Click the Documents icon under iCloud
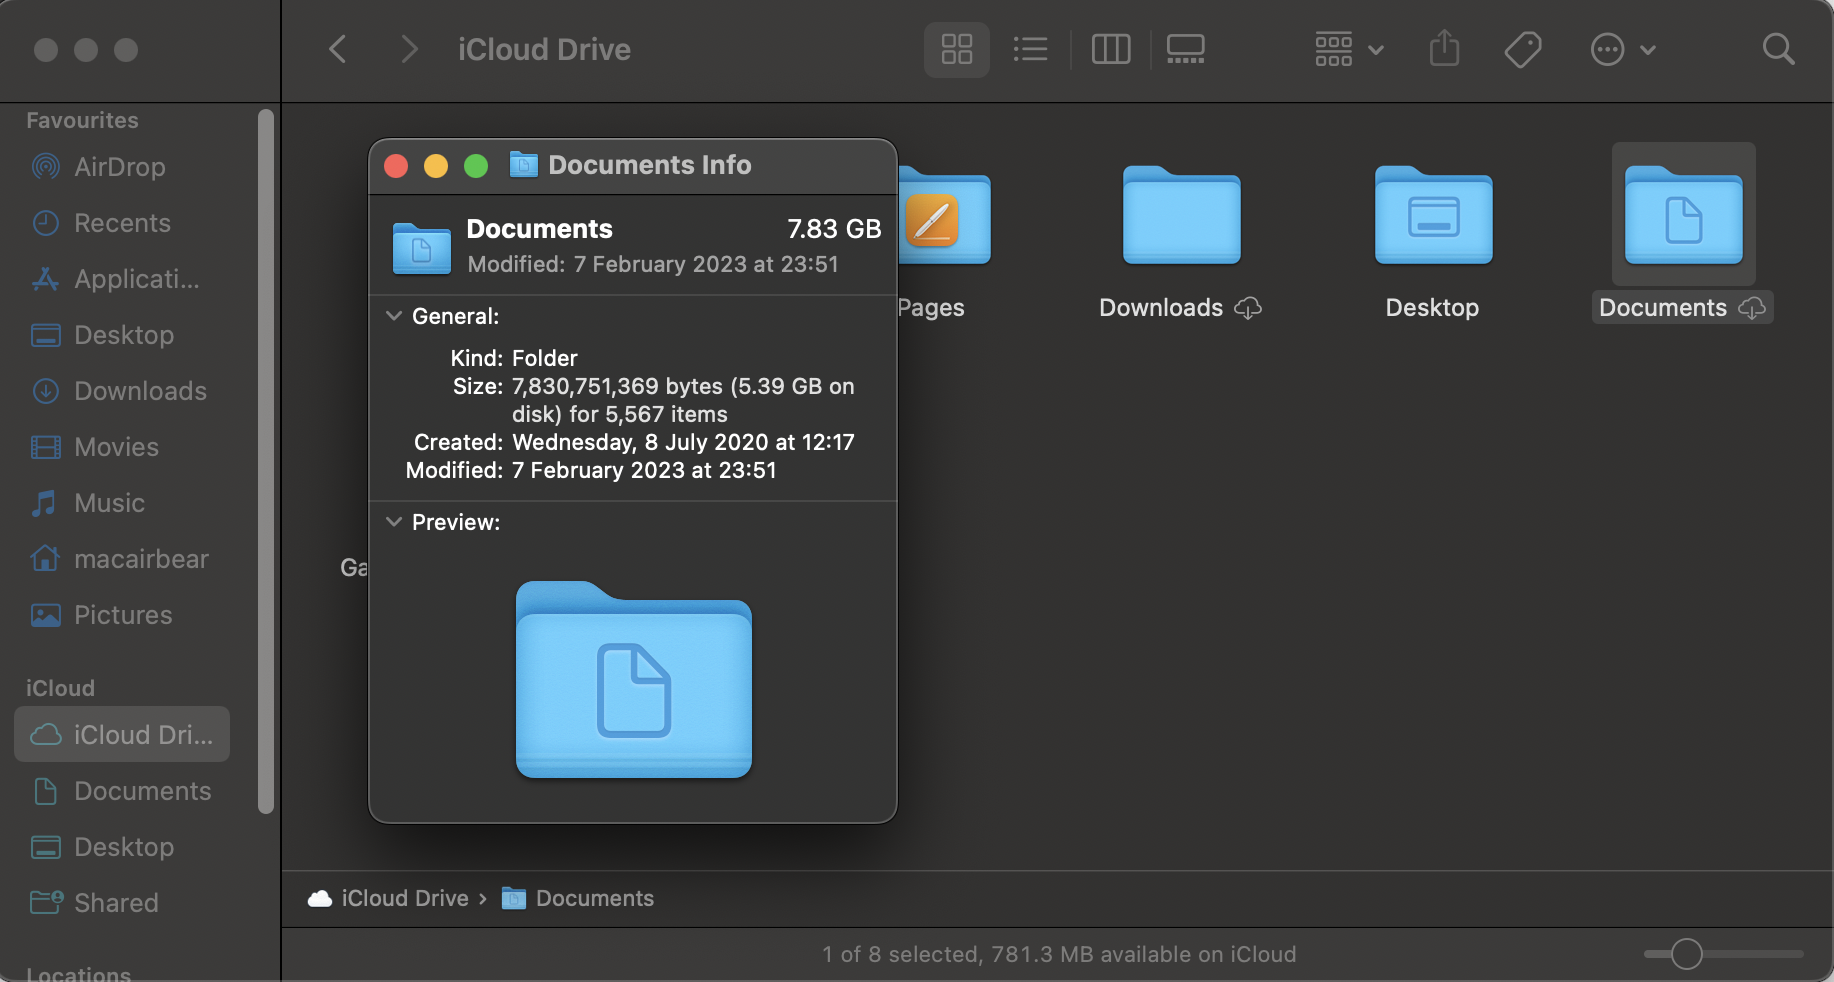Image resolution: width=1834 pixels, height=982 pixels. point(46,791)
